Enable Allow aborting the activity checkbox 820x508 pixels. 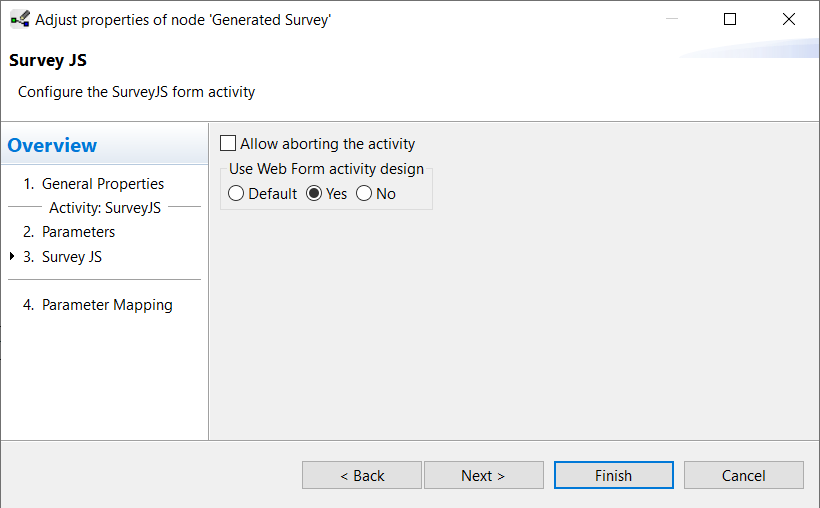(228, 143)
